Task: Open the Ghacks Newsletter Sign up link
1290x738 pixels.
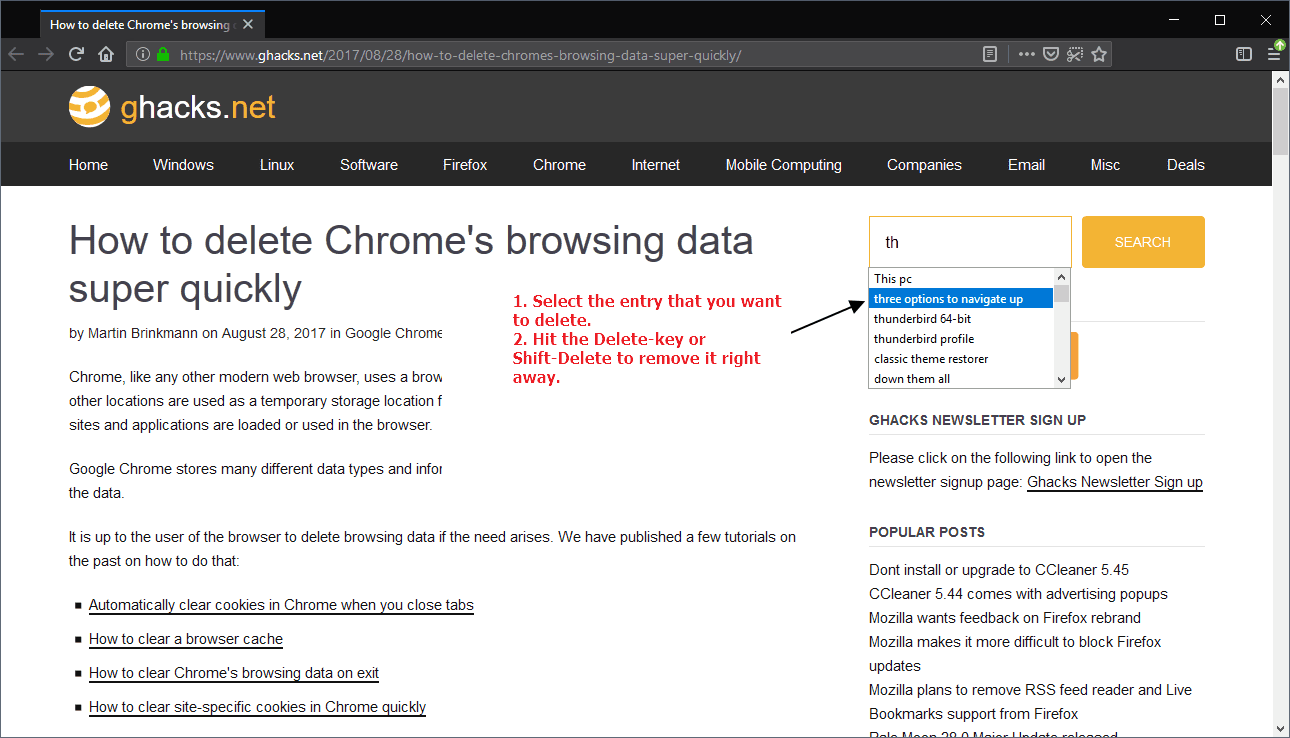Action: point(1114,481)
